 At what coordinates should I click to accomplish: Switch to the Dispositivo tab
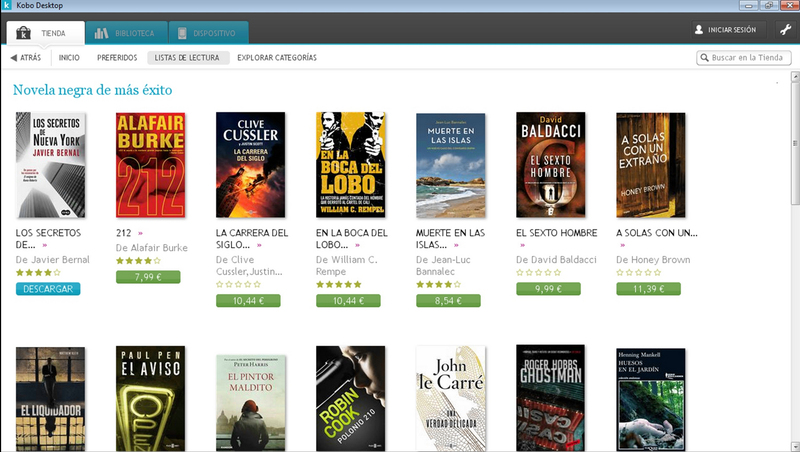tap(209, 33)
